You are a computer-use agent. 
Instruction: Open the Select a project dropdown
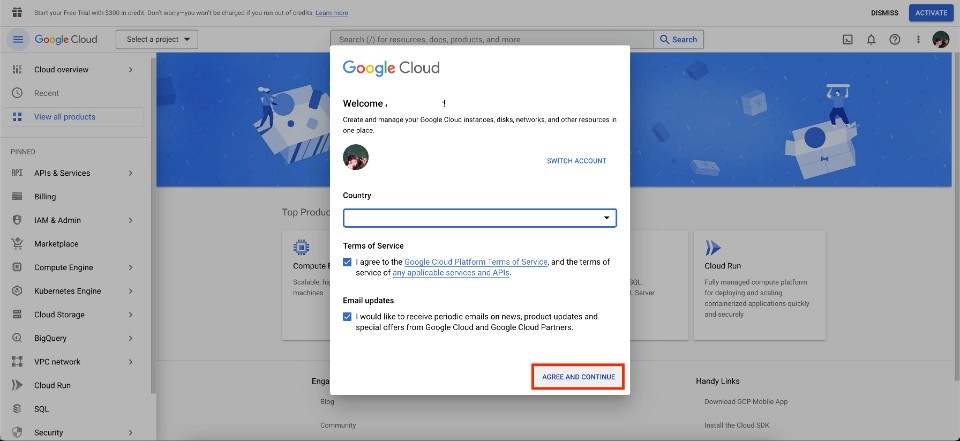[157, 39]
